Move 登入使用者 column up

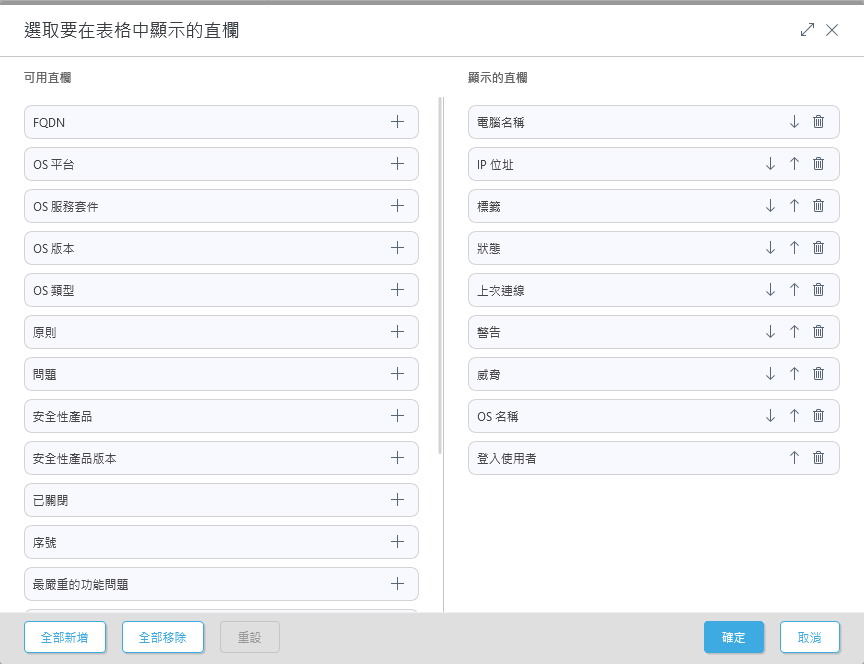coord(794,458)
